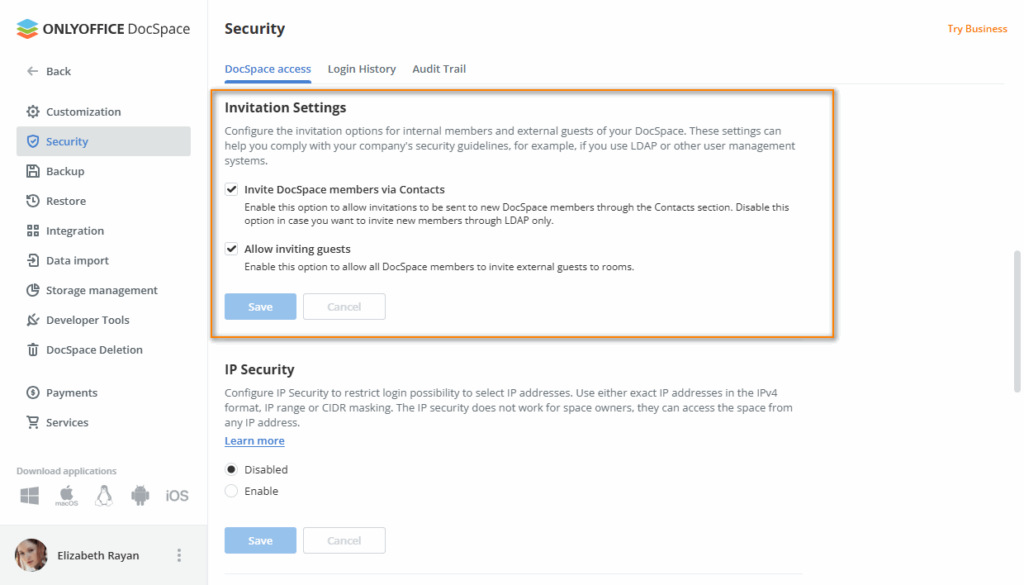The height and width of the screenshot is (585, 1024).
Task: Go to Integration settings
Action: click(74, 230)
